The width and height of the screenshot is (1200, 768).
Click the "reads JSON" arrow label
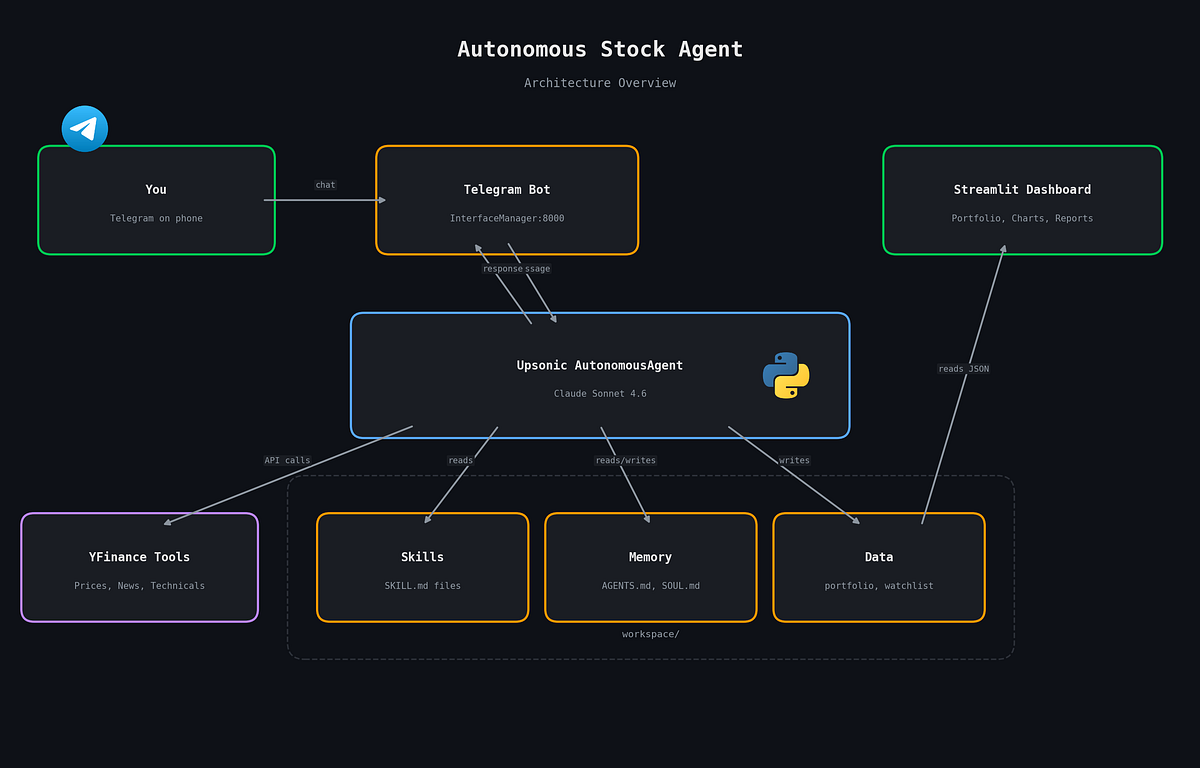[963, 369]
